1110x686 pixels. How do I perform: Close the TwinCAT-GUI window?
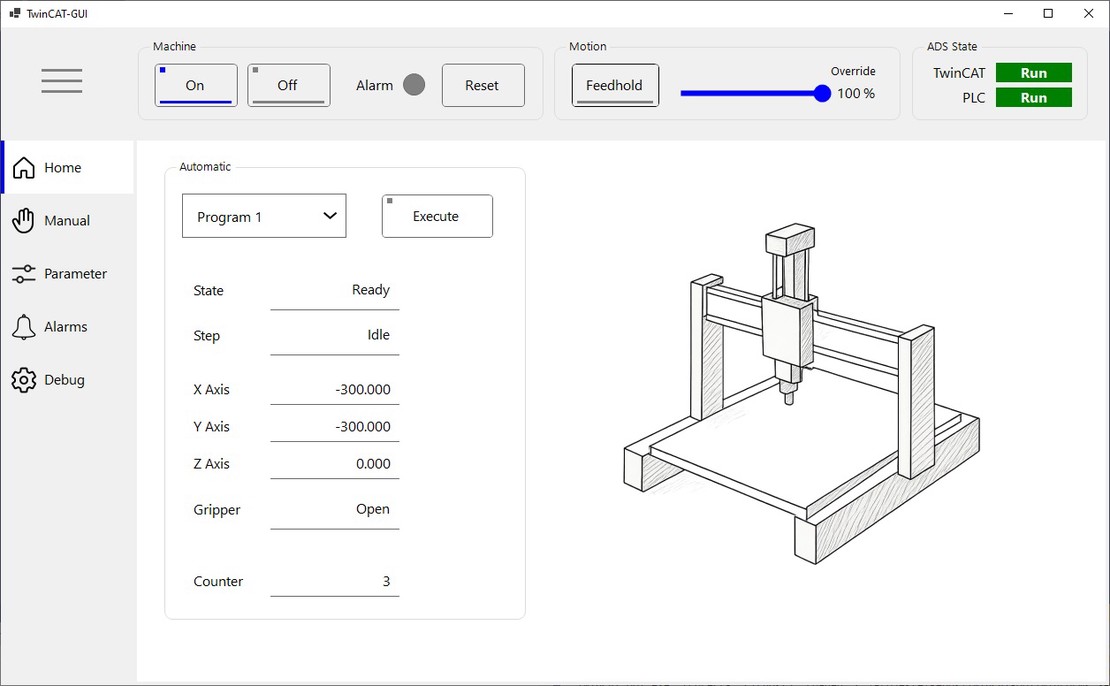[x=1089, y=13]
